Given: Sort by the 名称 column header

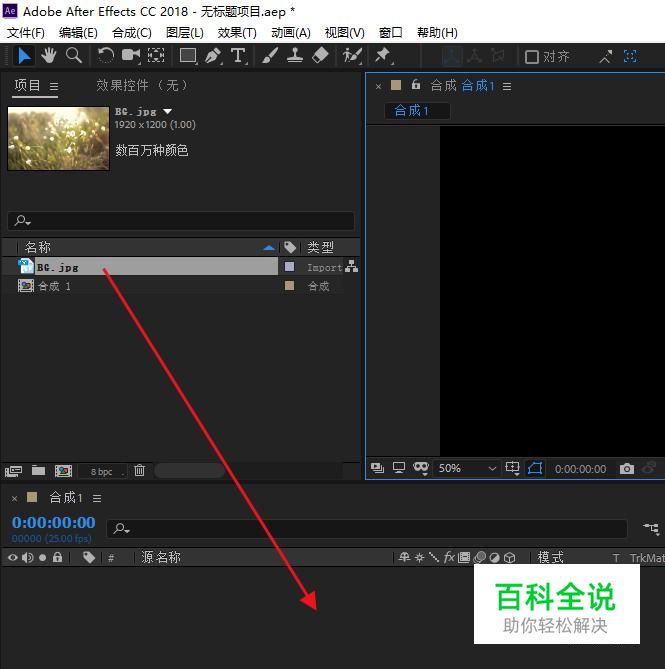Looking at the screenshot, I should [38, 247].
